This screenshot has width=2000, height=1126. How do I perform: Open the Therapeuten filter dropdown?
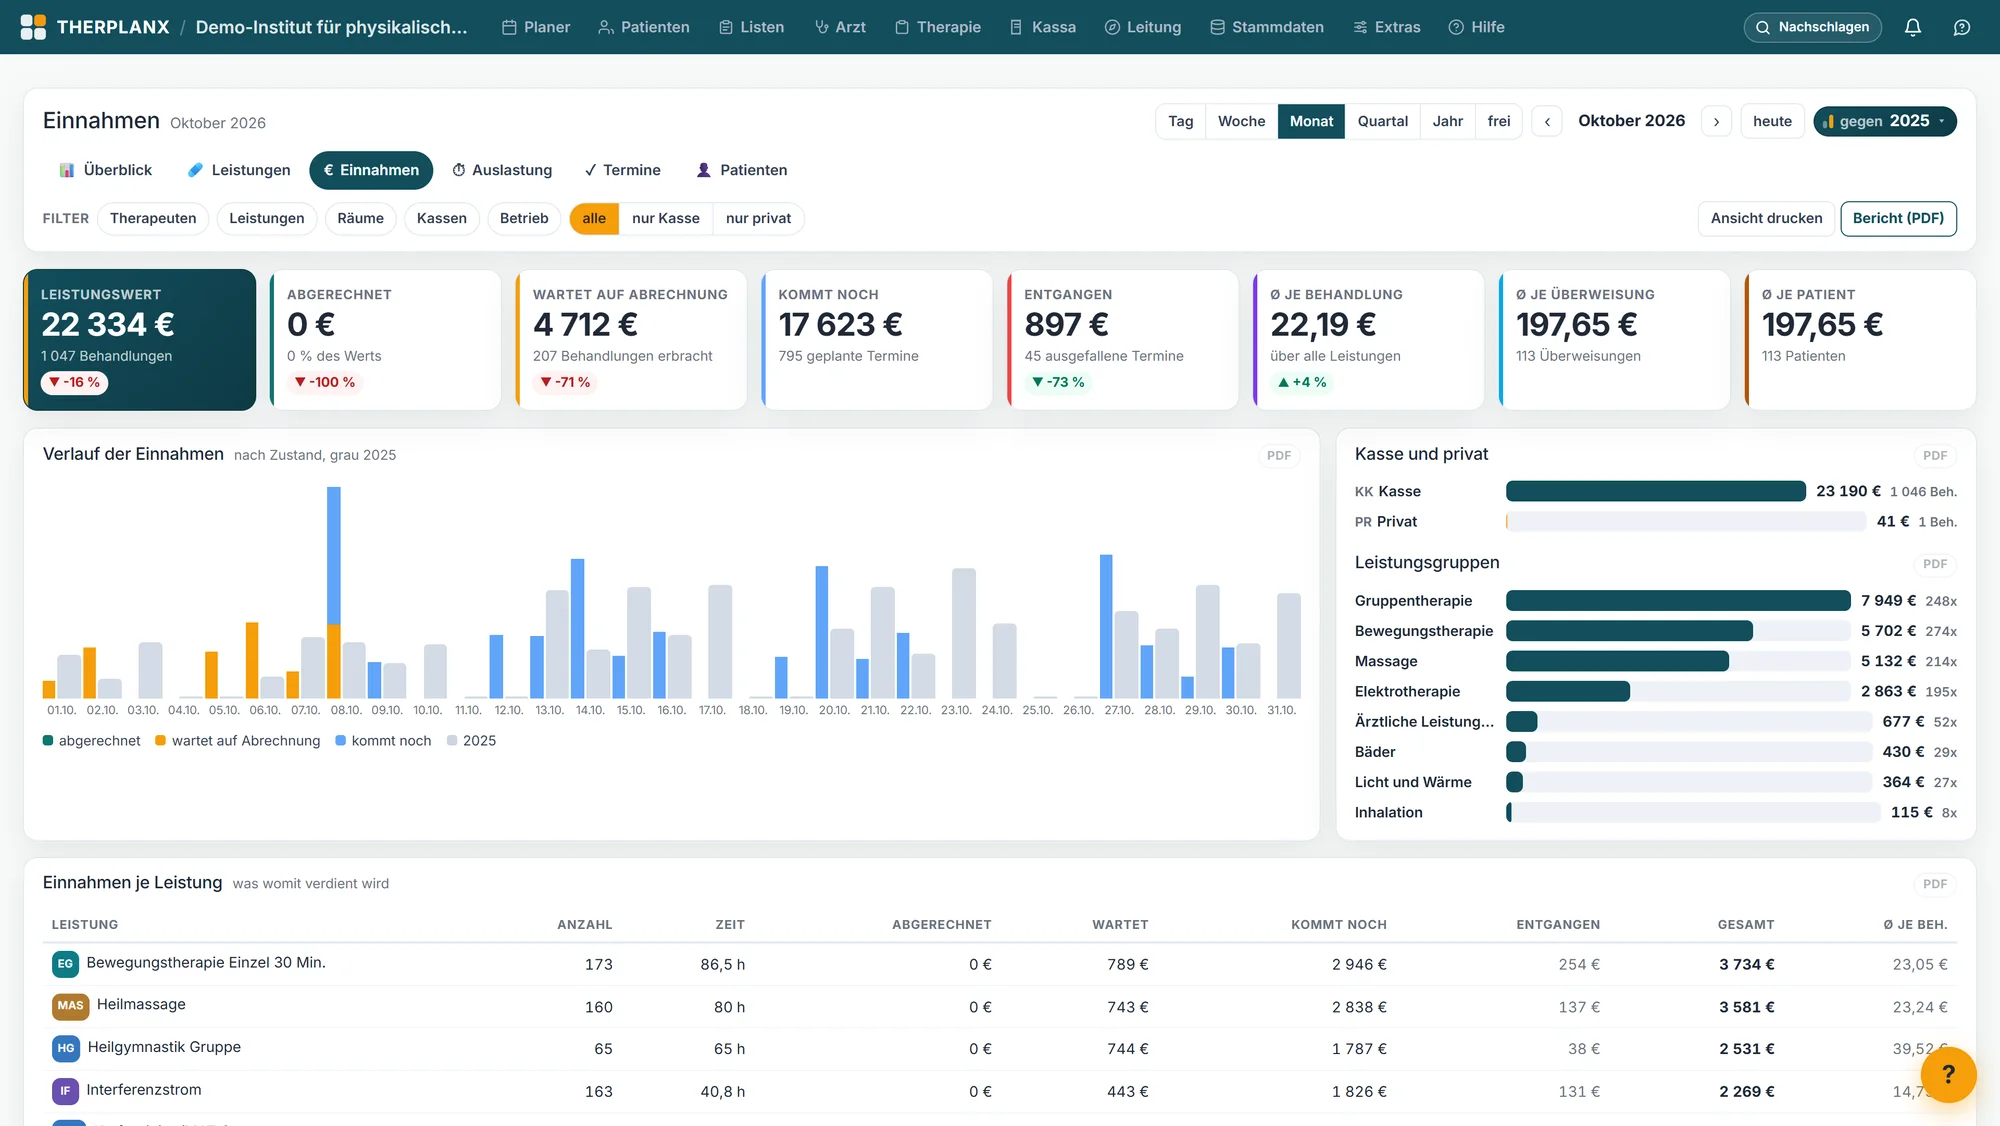coord(153,218)
